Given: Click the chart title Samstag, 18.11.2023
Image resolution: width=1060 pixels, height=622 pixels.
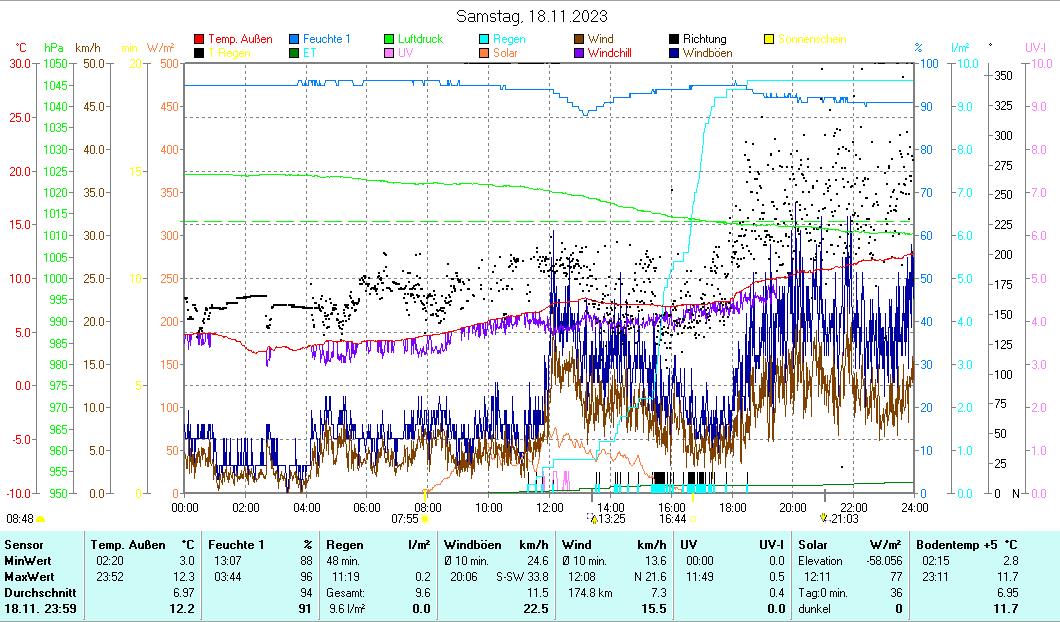Looking at the screenshot, I should point(531,16).
